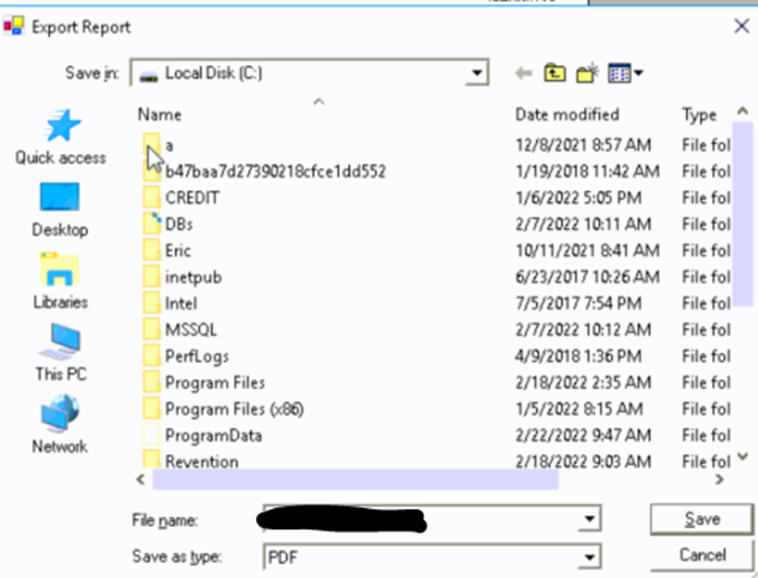Select the Eric folder icon
Viewport: 758px width, 578px height.
pos(151,250)
